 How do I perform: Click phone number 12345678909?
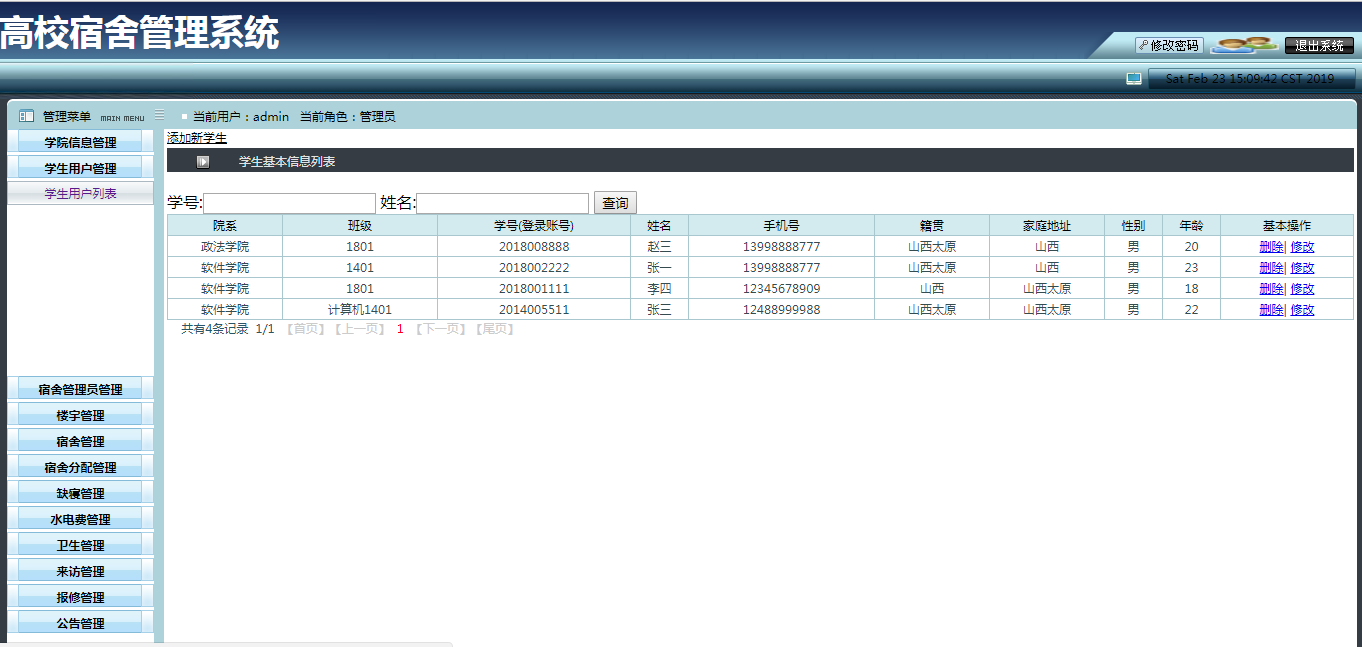(x=781, y=288)
